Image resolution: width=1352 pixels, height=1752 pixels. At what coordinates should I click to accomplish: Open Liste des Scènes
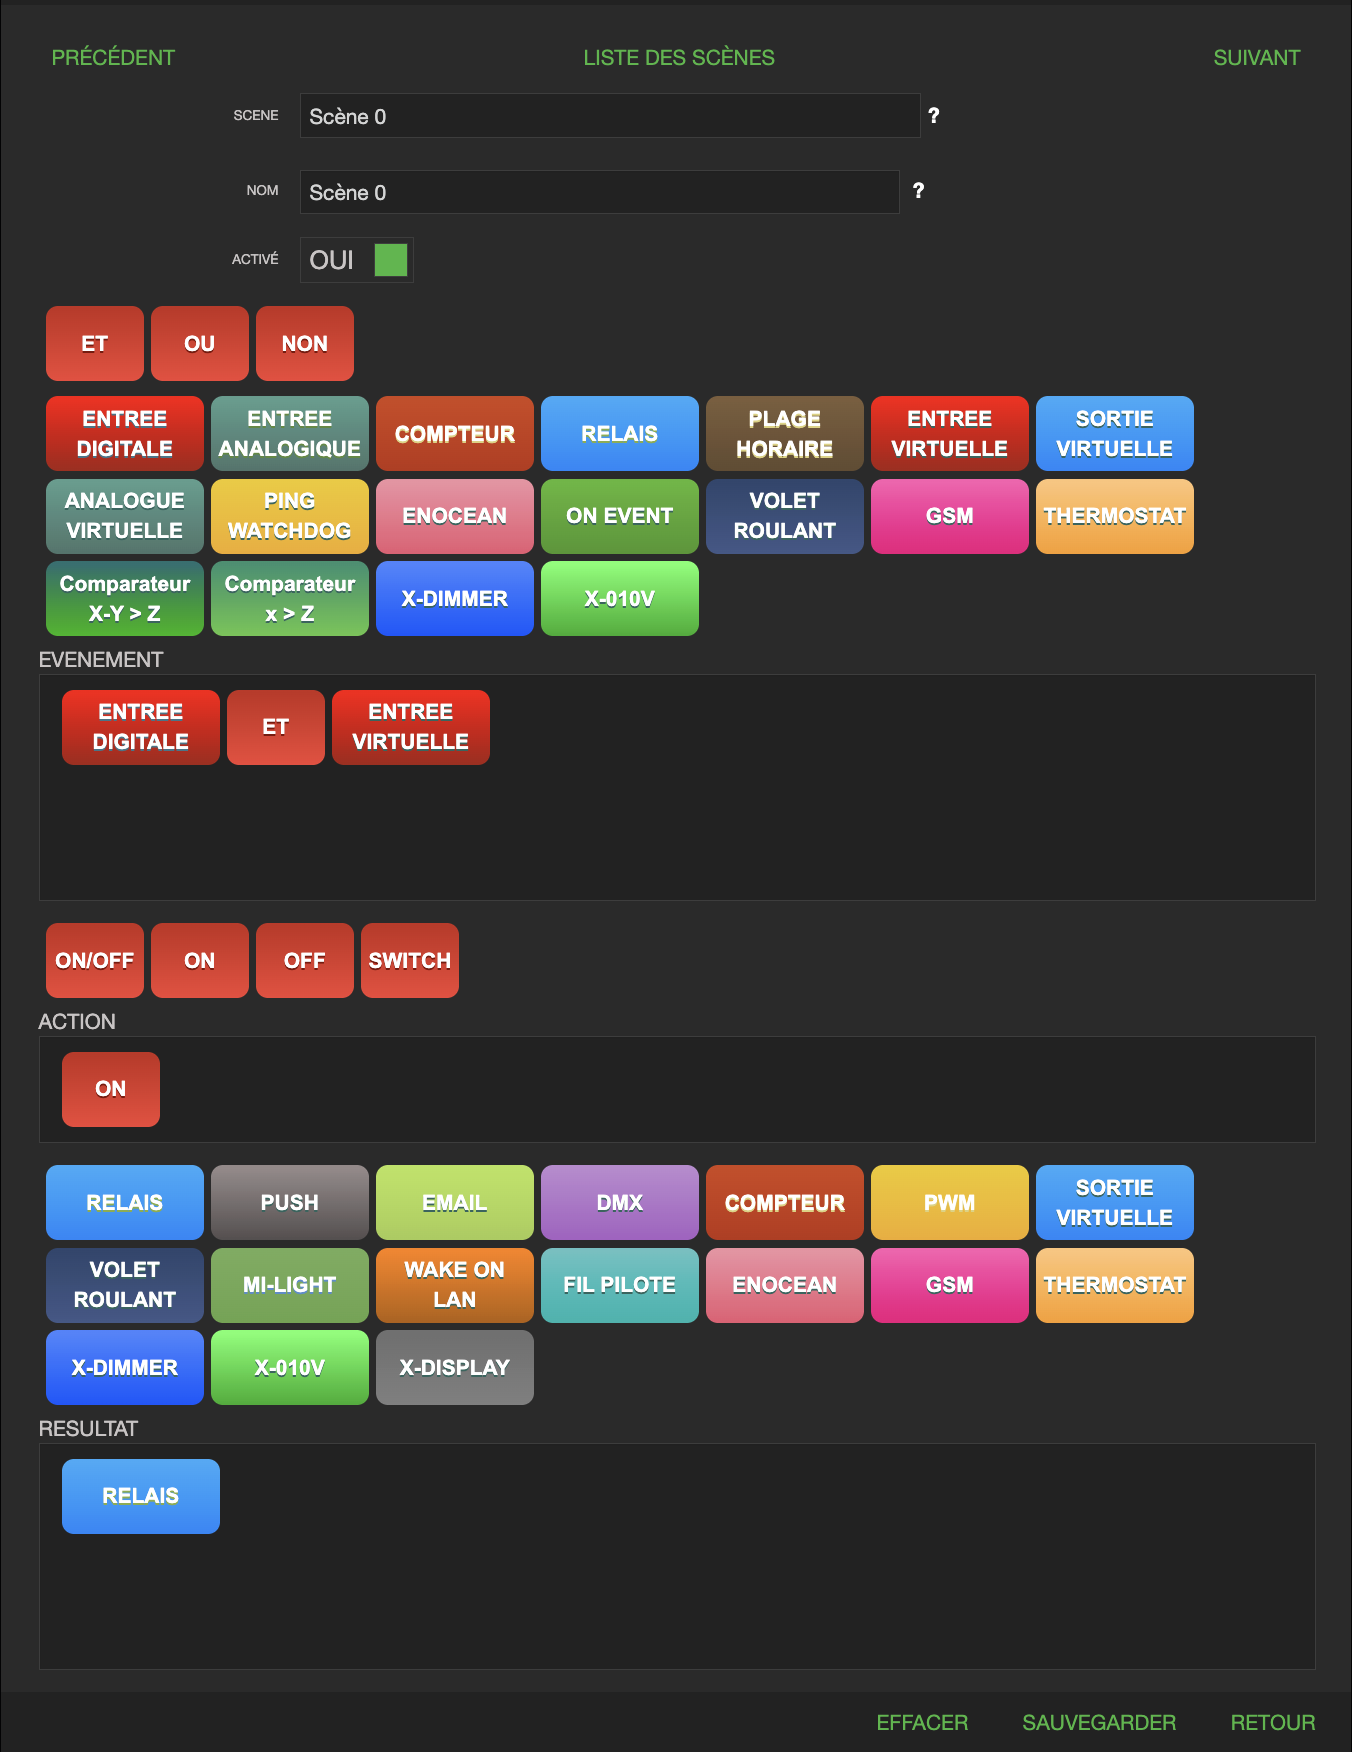point(678,58)
